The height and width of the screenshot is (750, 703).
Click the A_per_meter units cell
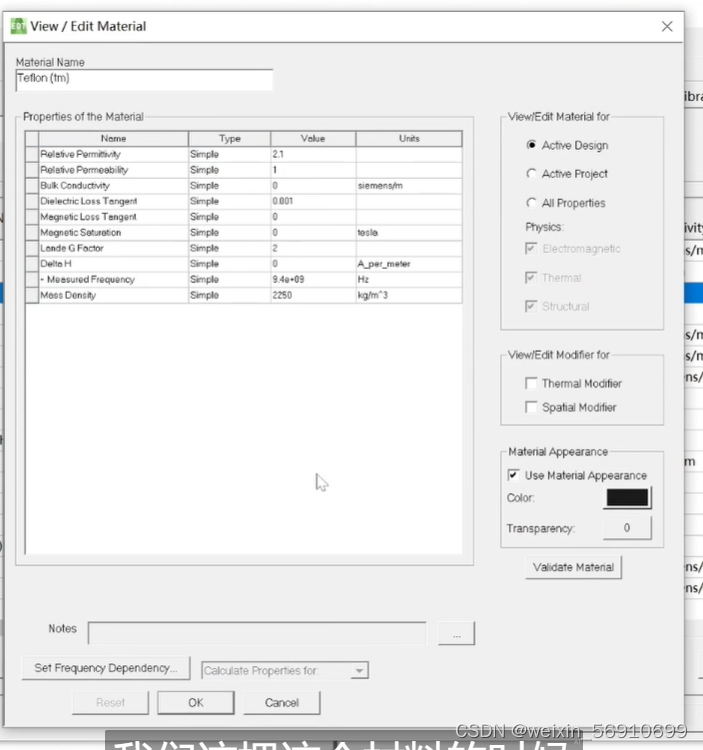point(409,264)
